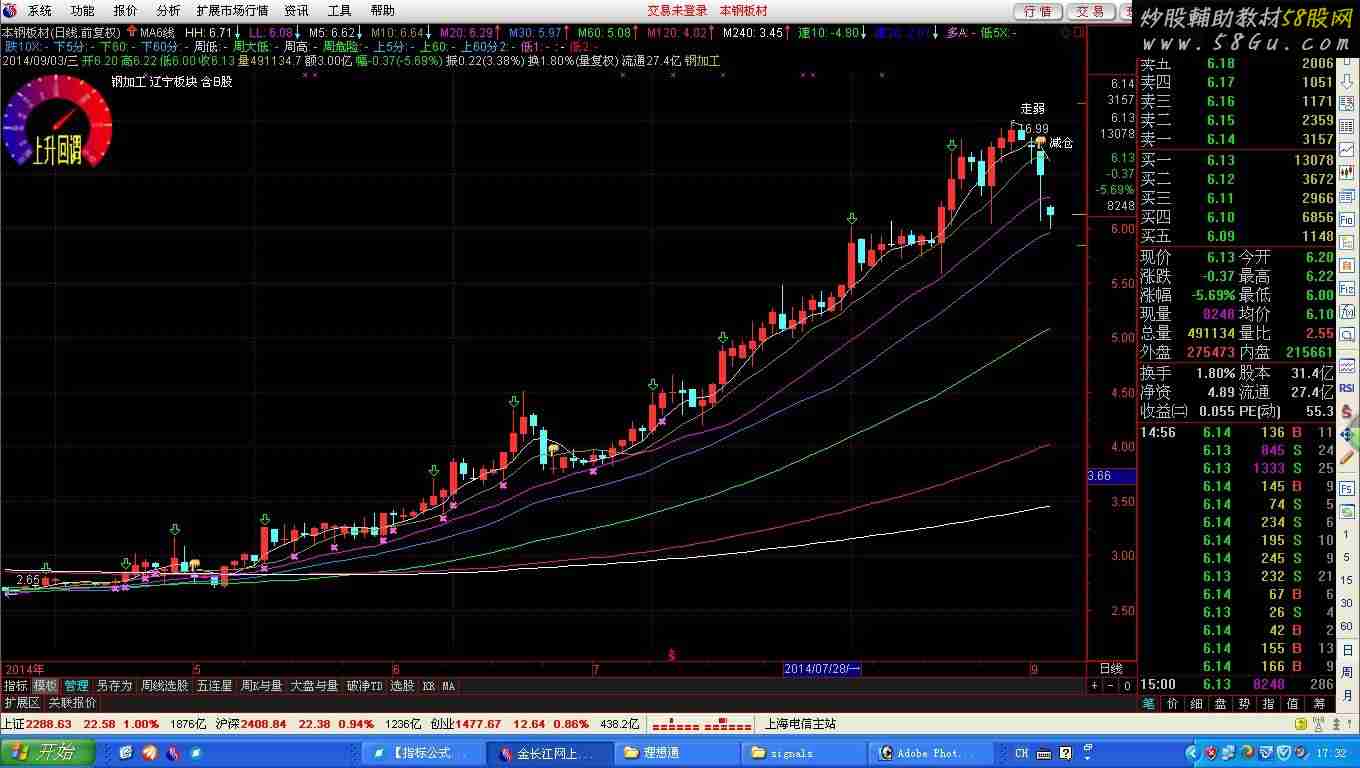Open the 系统 menu

(x=39, y=10)
